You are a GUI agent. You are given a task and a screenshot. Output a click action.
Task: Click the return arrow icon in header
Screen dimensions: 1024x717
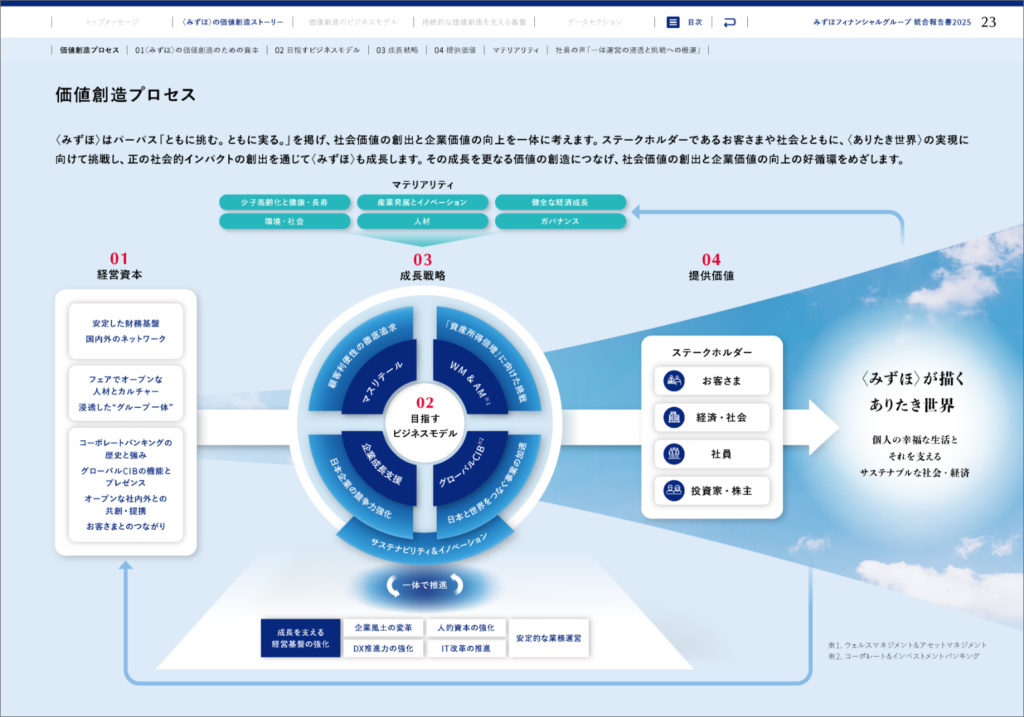coord(729,21)
